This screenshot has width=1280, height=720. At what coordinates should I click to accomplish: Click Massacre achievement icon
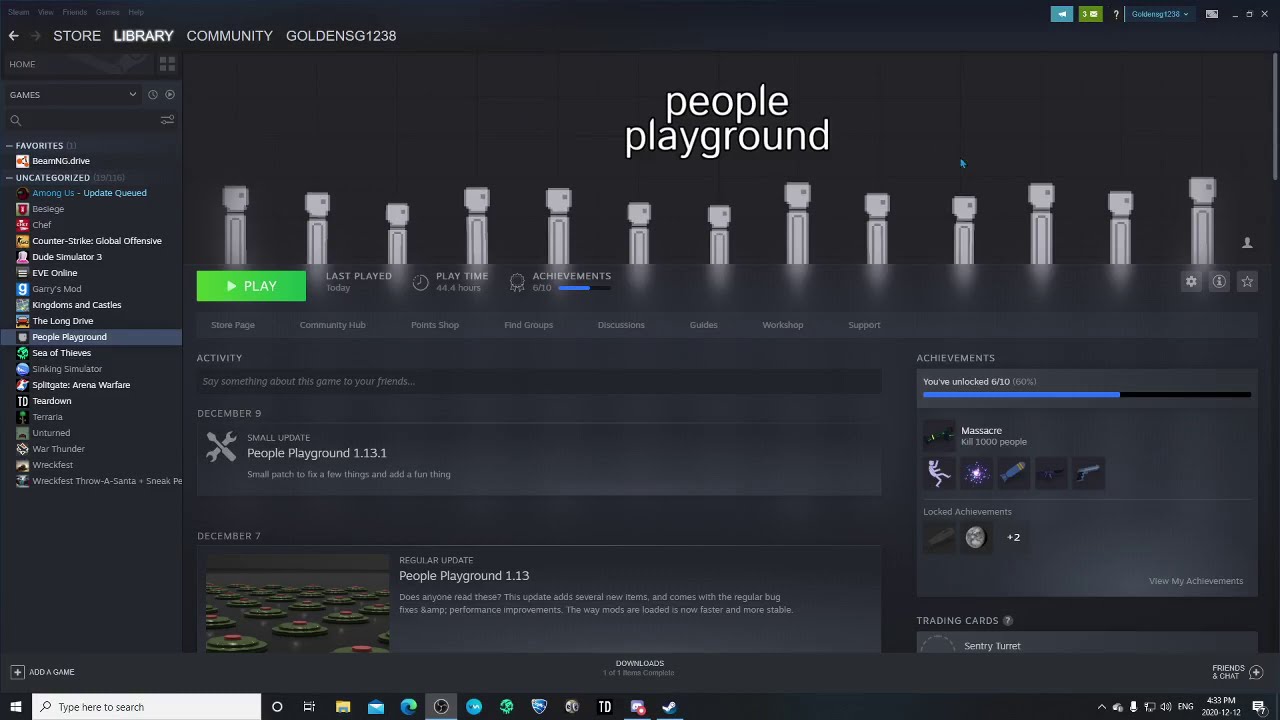939,436
